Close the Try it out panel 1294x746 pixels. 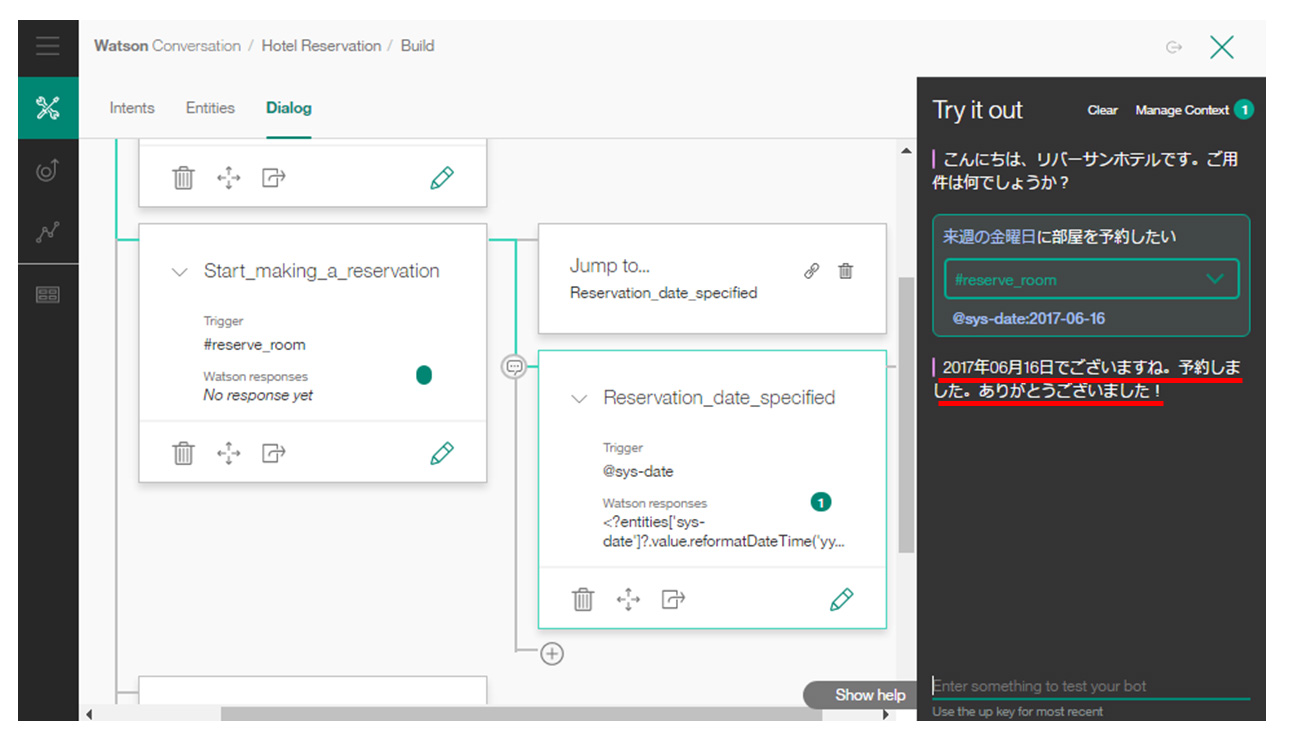click(1222, 47)
